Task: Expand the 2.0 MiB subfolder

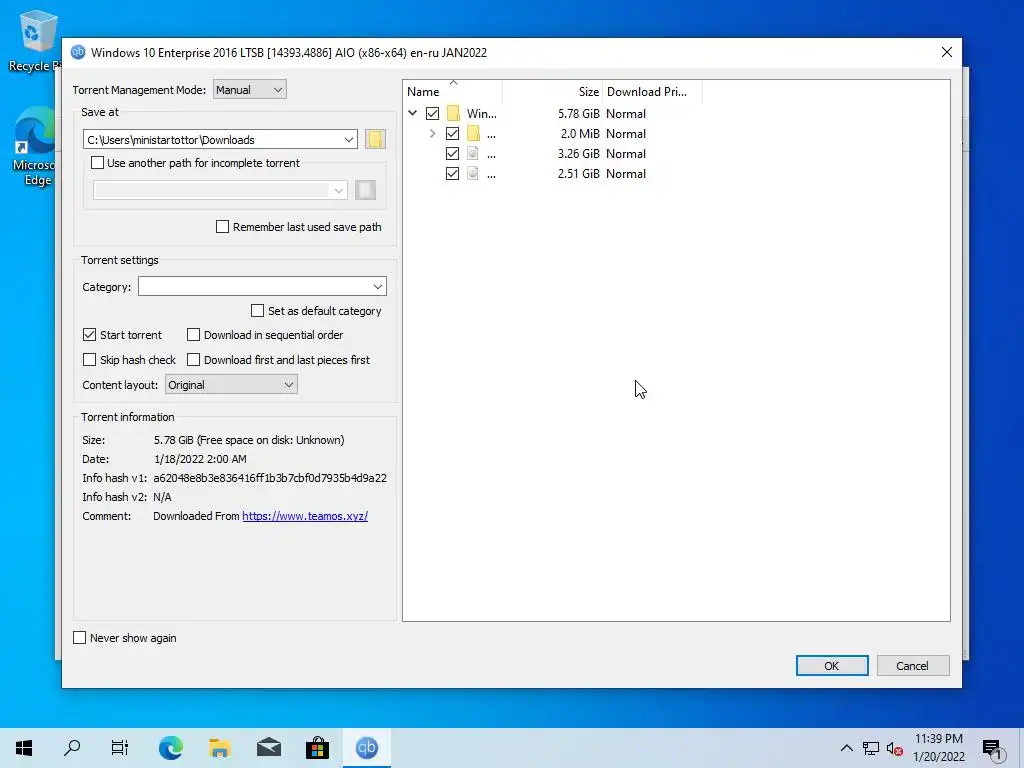Action: [x=432, y=134]
